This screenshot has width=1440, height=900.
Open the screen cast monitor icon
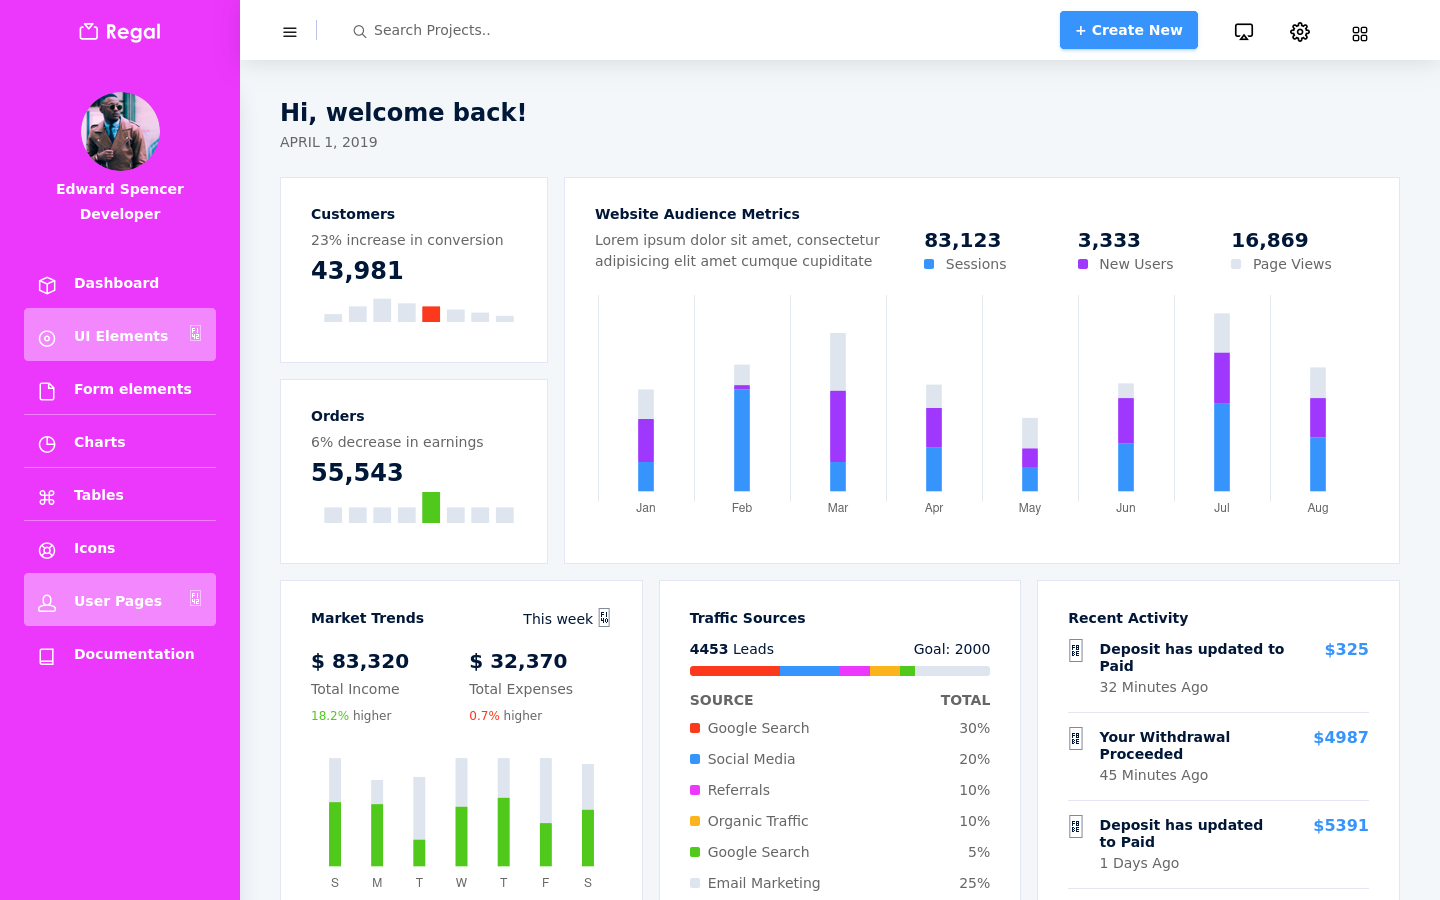[x=1244, y=32]
